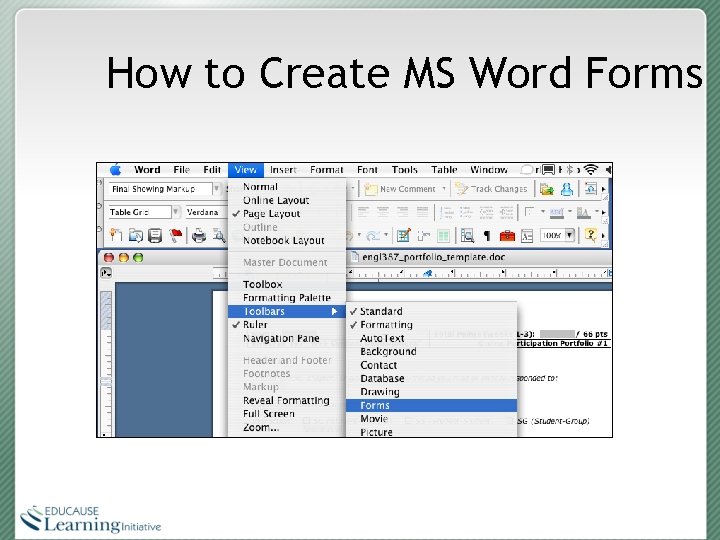Click the Columns layout icon
This screenshot has width=720, height=540.
(443, 236)
